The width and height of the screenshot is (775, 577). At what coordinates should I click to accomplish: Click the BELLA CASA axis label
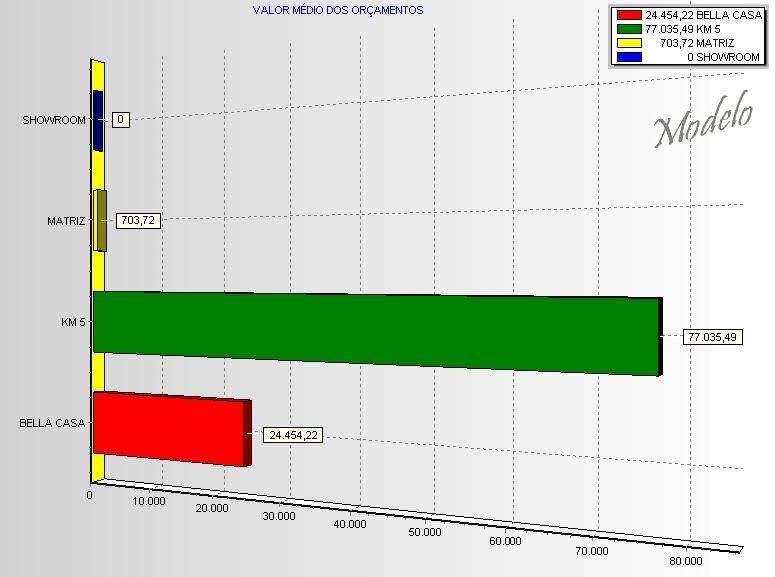pos(52,423)
